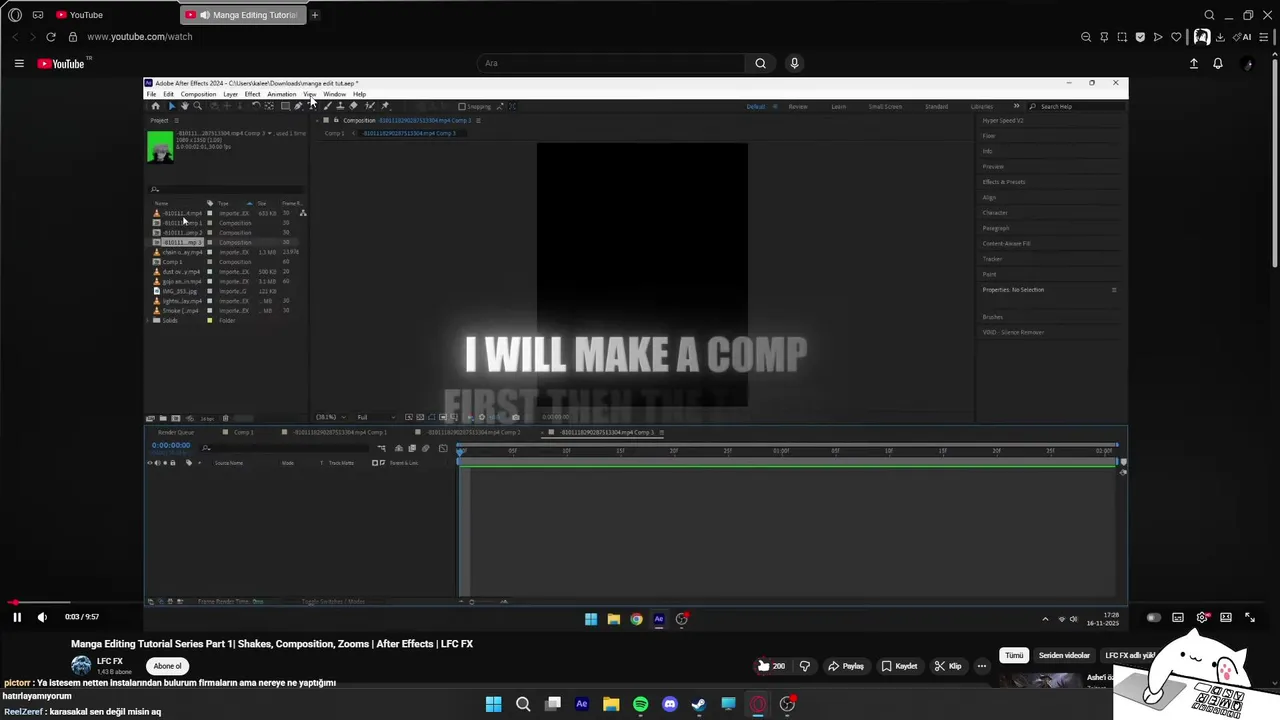Click the YouTube search magnifier button

[760, 63]
